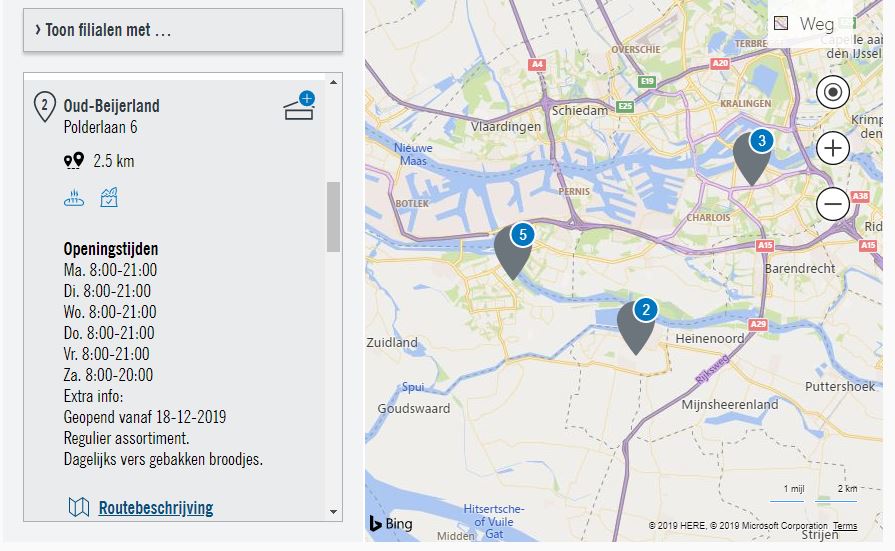
Task: Click the Mijnsheerenland label on the map
Action: point(729,405)
